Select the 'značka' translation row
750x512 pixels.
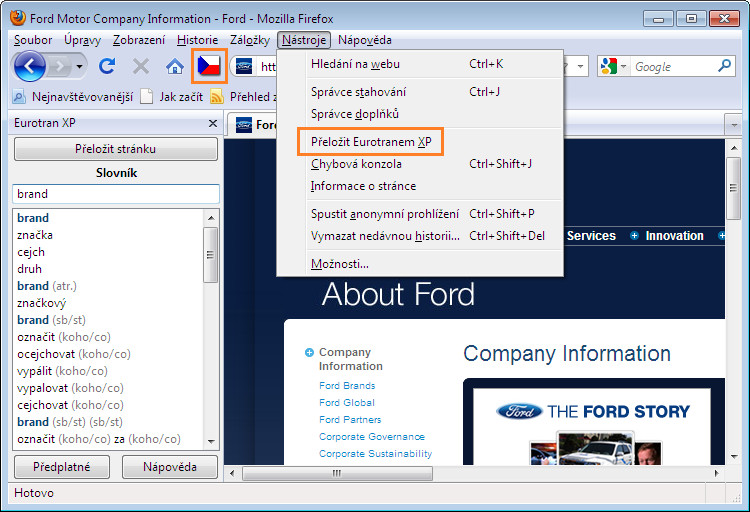click(109, 235)
